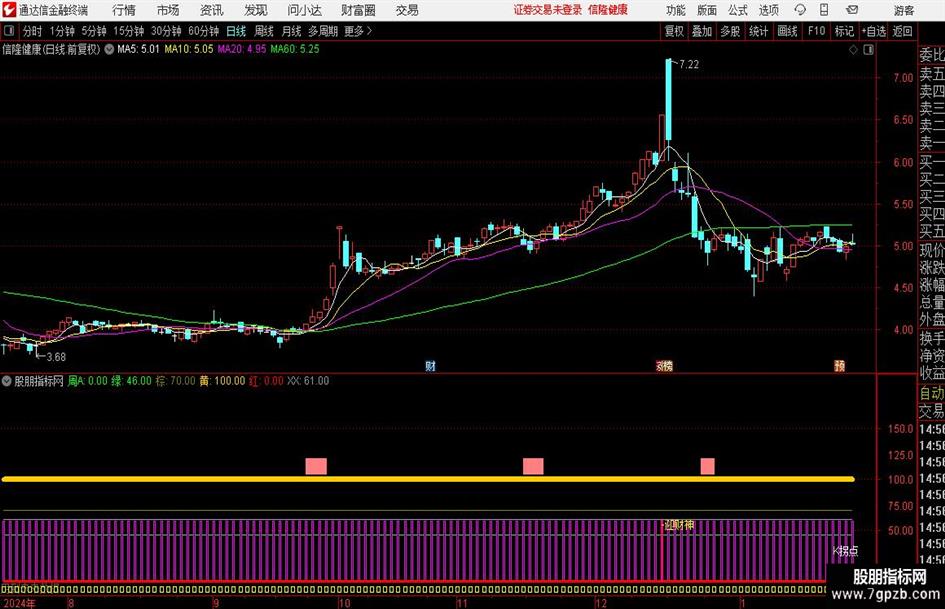Switch to the 月线 monthly tab
The height and width of the screenshot is (609, 945).
292,31
